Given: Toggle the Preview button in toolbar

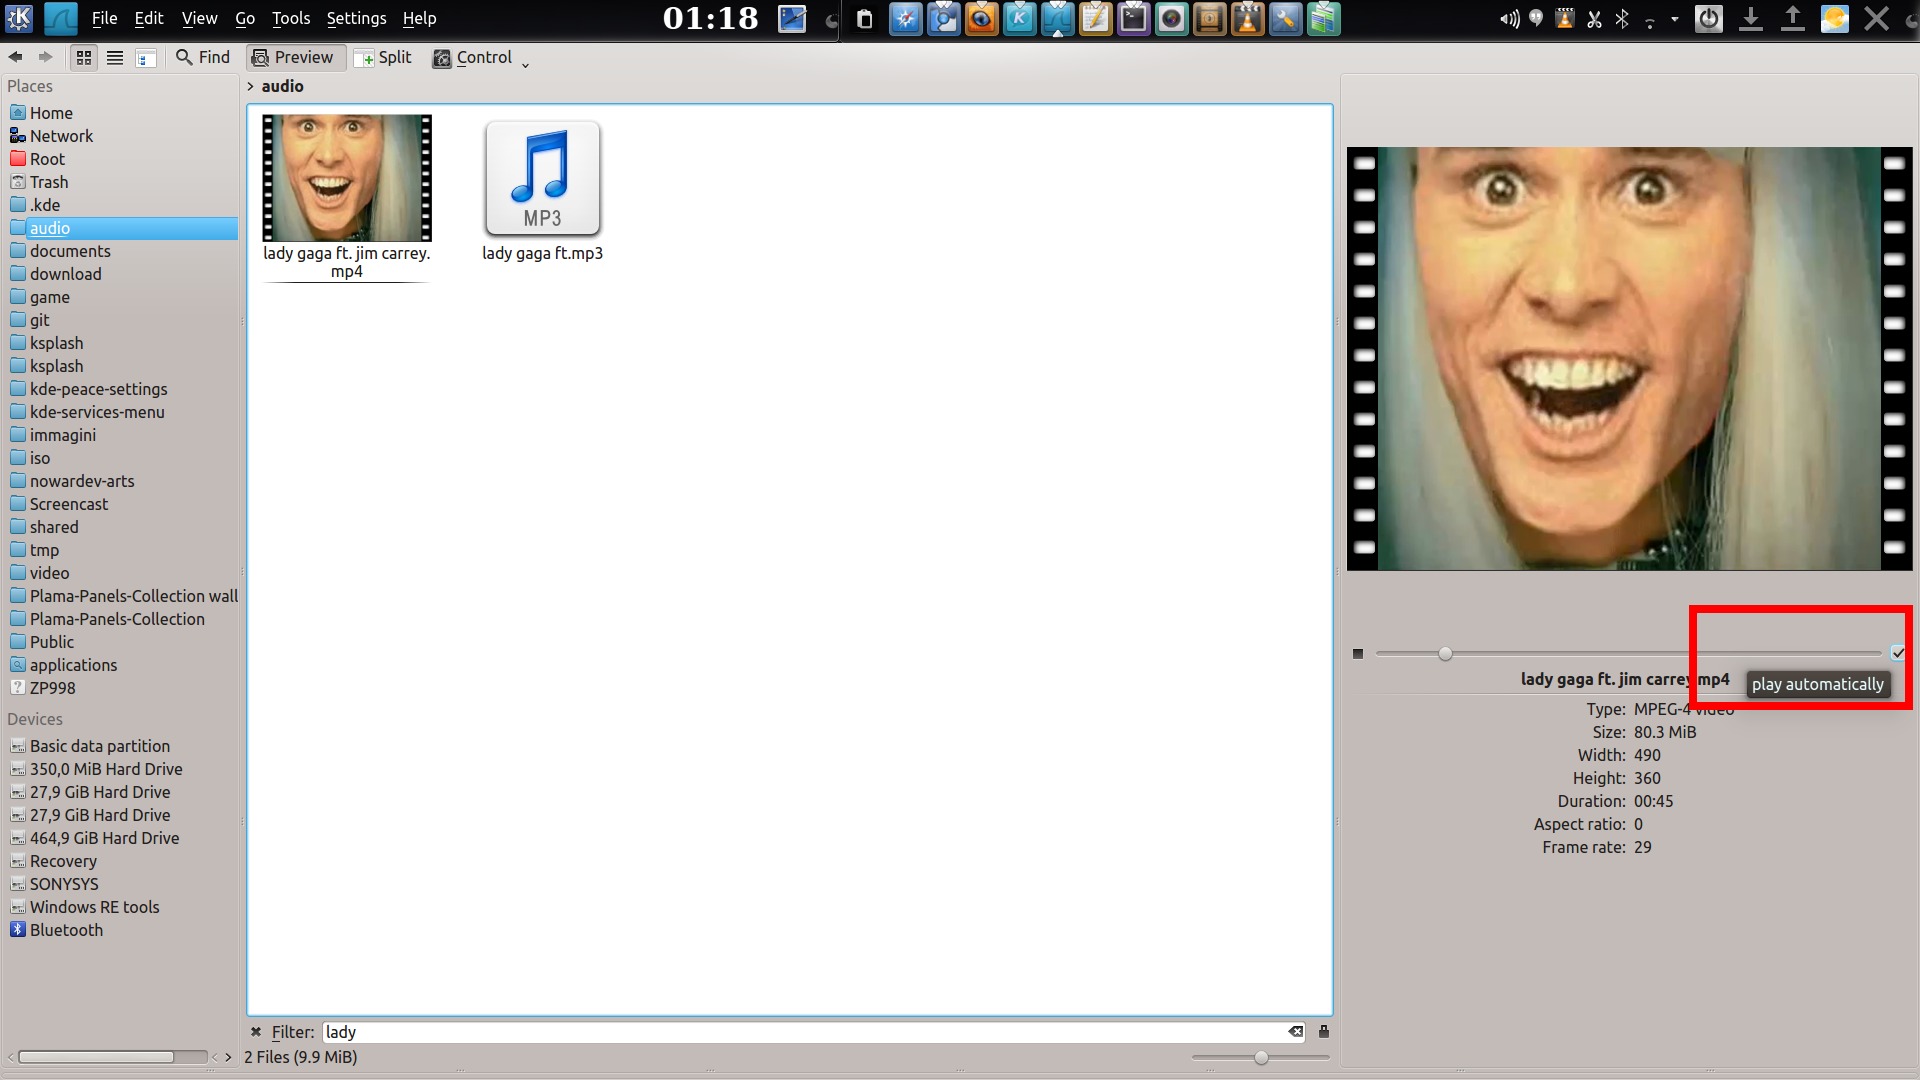Looking at the screenshot, I should (x=294, y=58).
